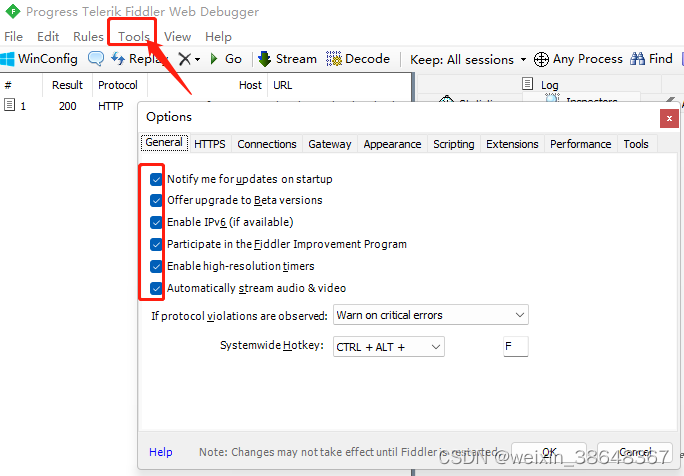Open Keep: All sessions dropdown

(x=468, y=59)
